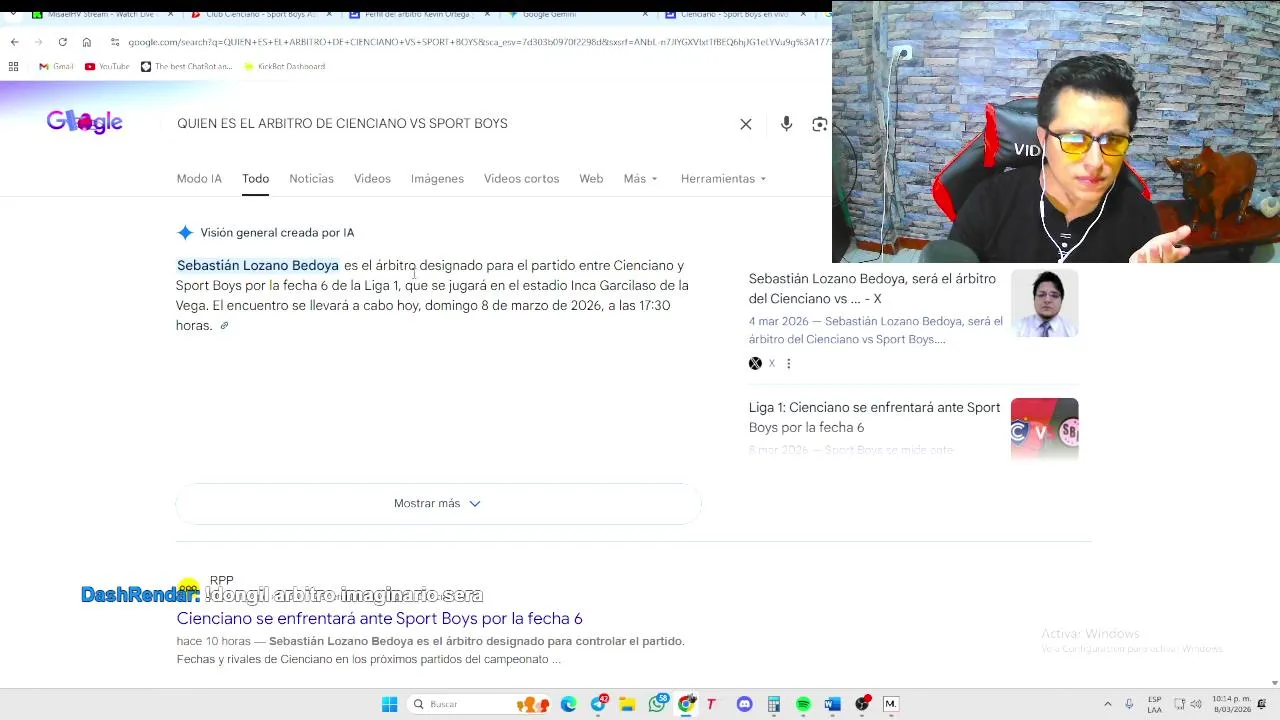Show hidden system tray icons
1280x720 pixels.
(x=1107, y=704)
